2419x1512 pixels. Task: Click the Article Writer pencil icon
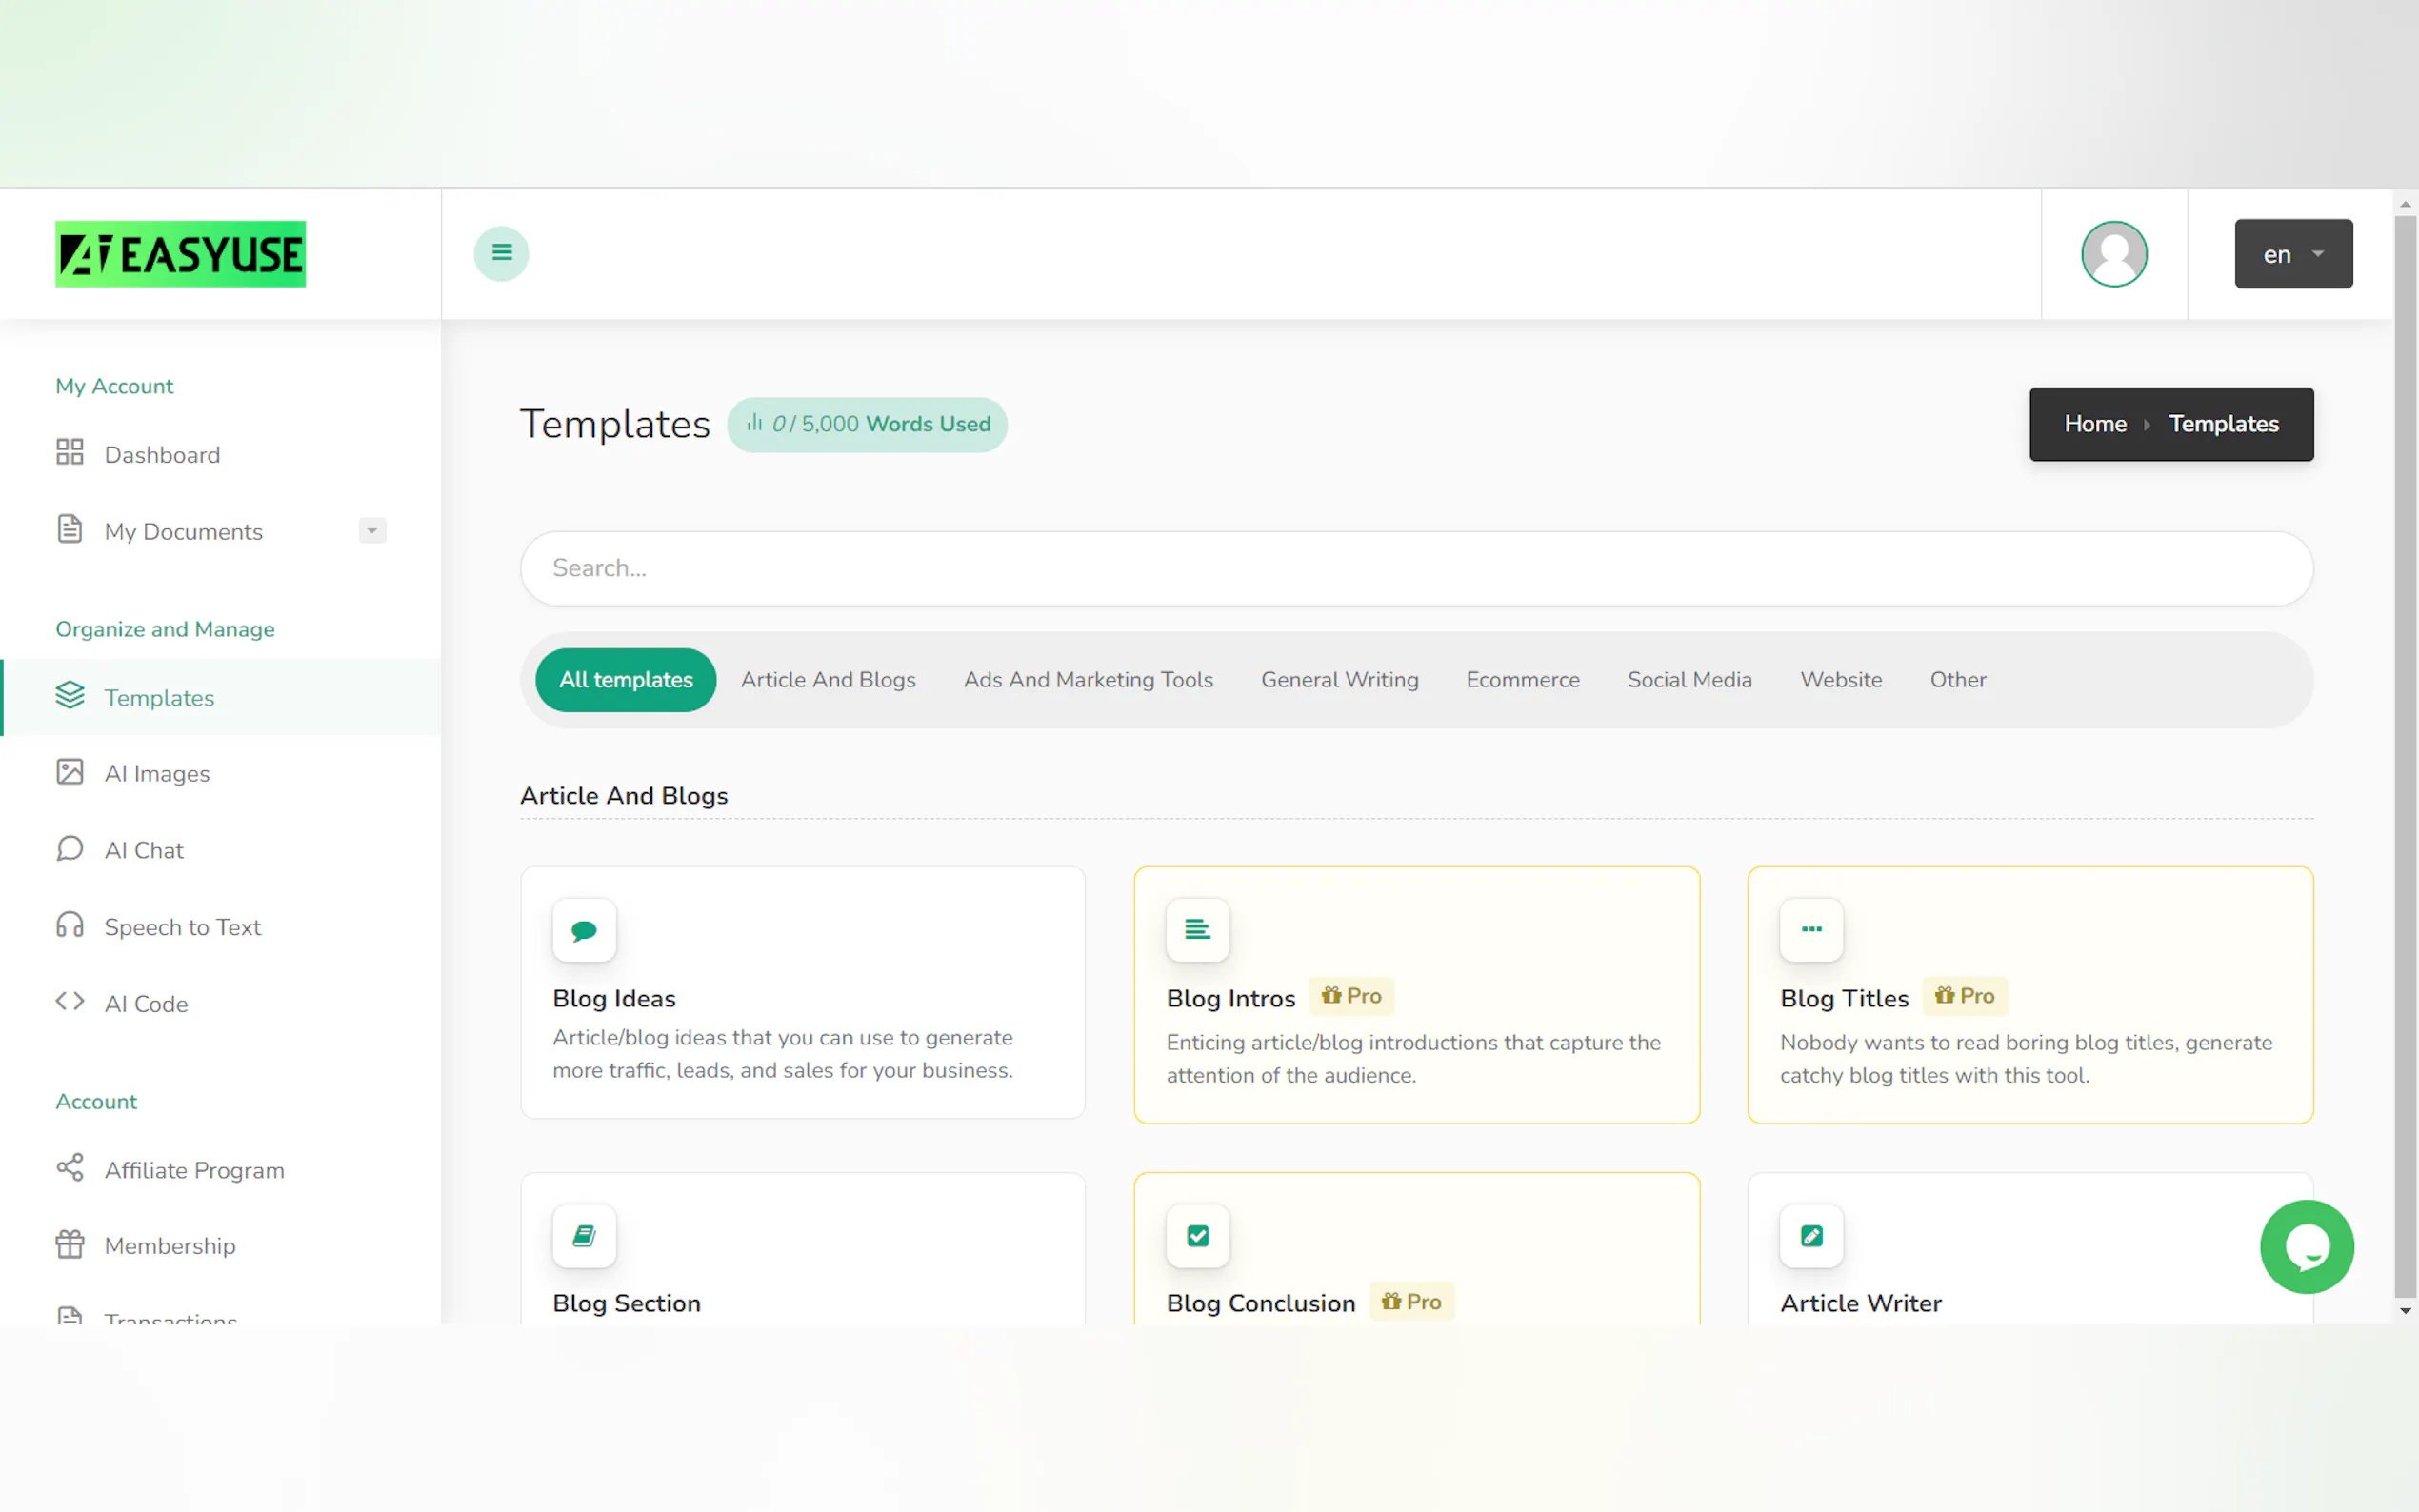pos(1811,1236)
